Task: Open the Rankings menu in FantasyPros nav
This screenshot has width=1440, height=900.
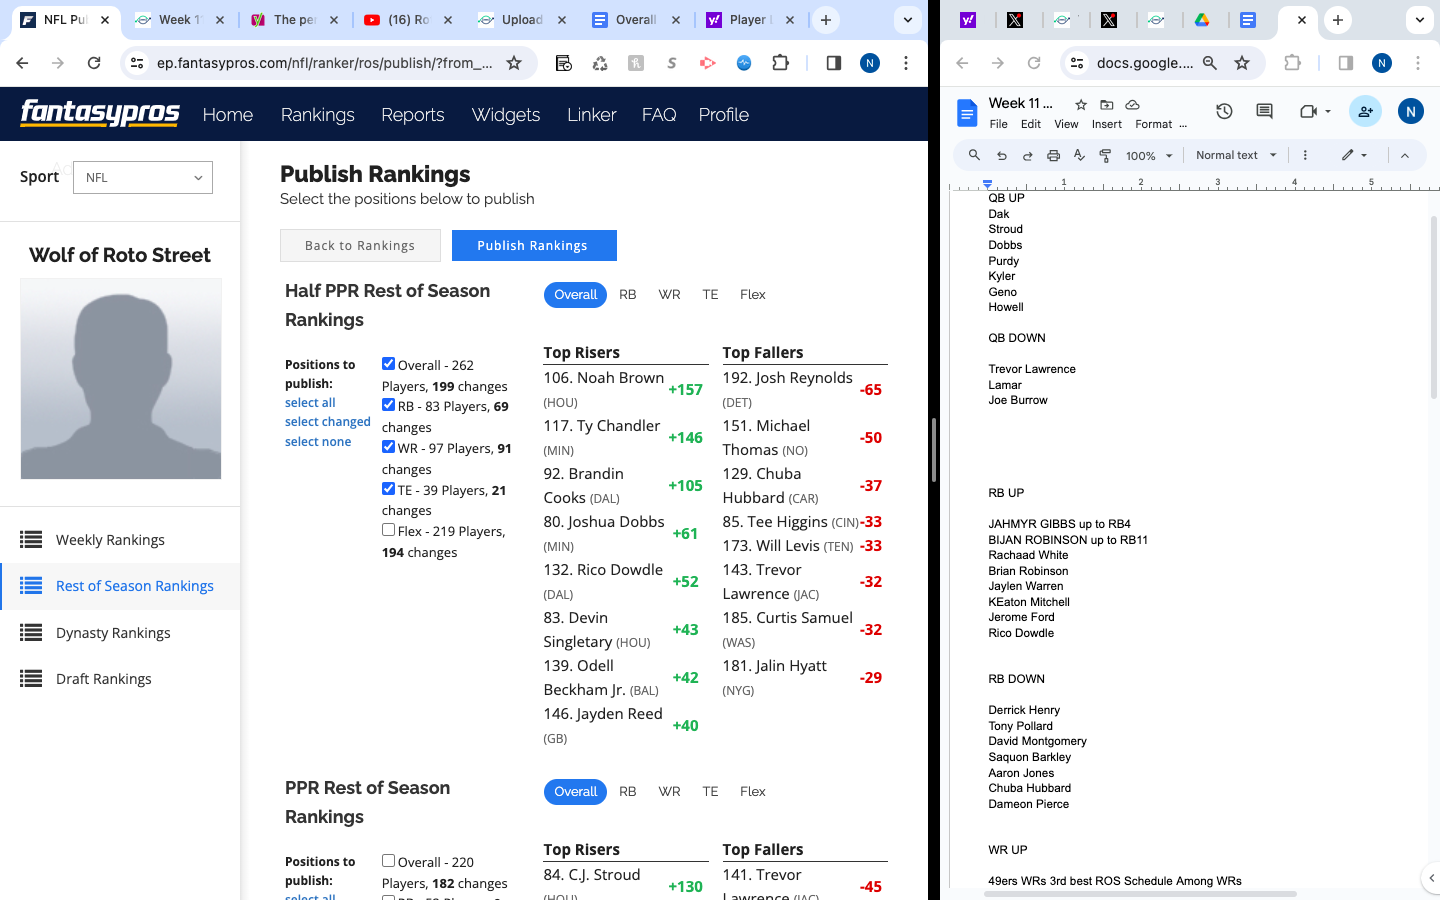Action: click(x=318, y=114)
